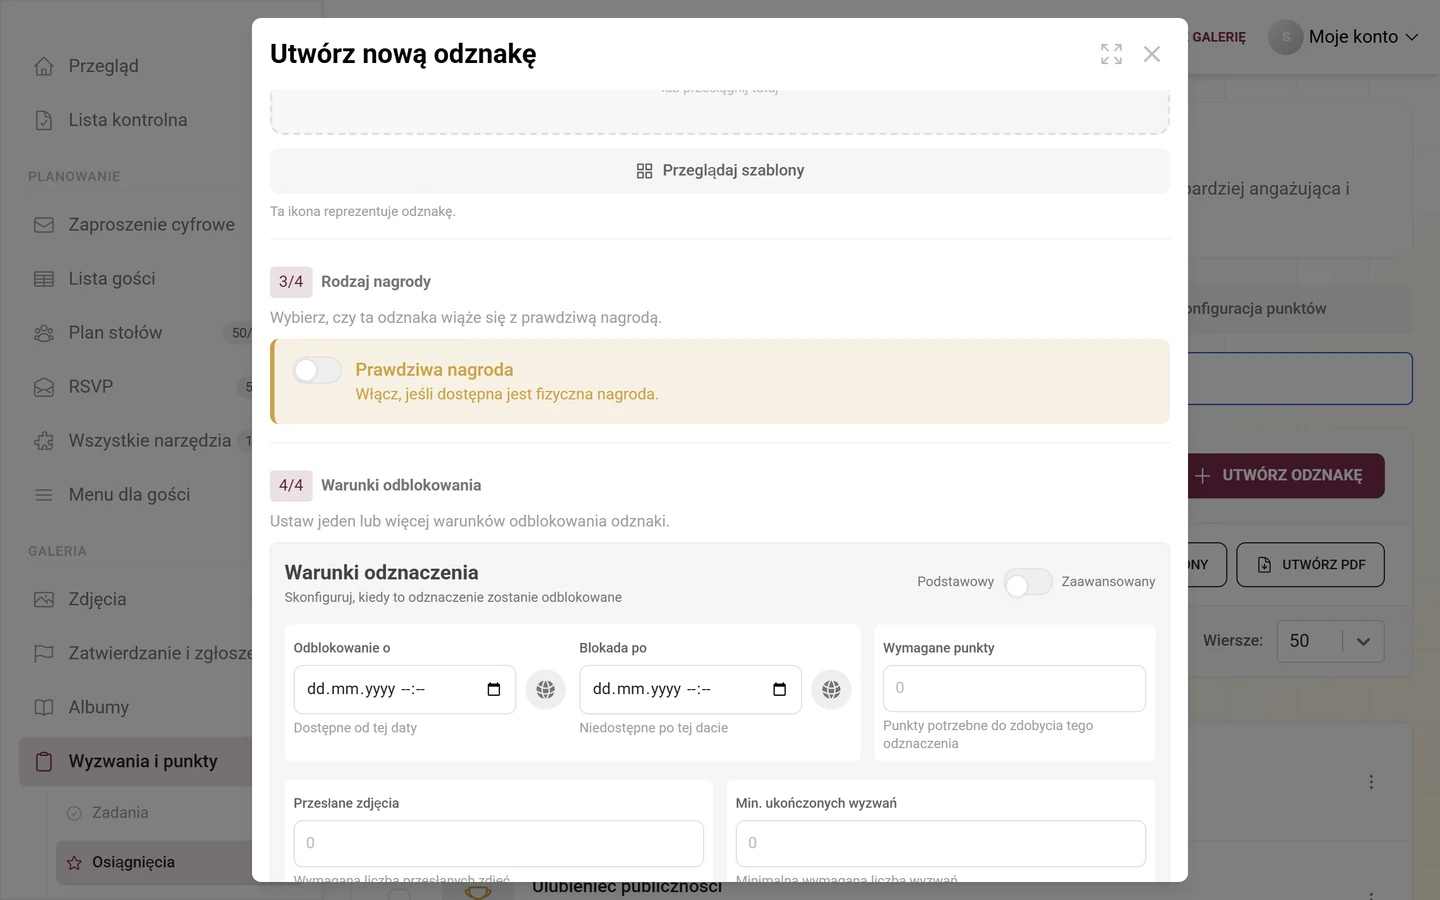This screenshot has height=900, width=1440.
Task: Click the UTWÓRZ PDF button
Action: point(1310,565)
